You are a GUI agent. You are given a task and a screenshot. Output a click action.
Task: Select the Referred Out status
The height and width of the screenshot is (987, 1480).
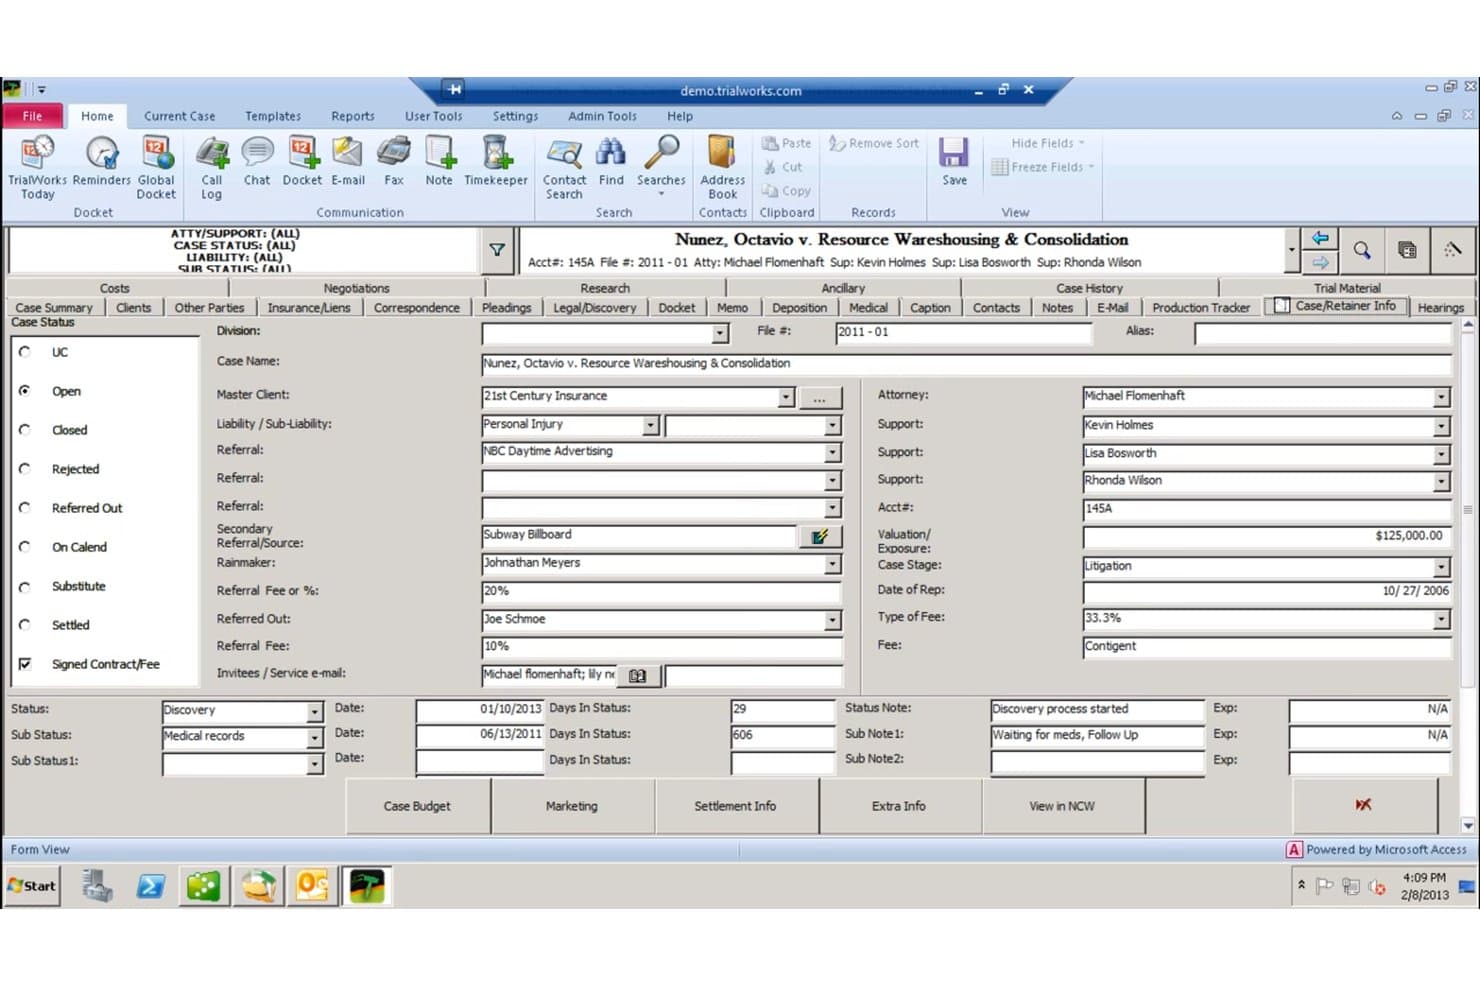point(25,508)
